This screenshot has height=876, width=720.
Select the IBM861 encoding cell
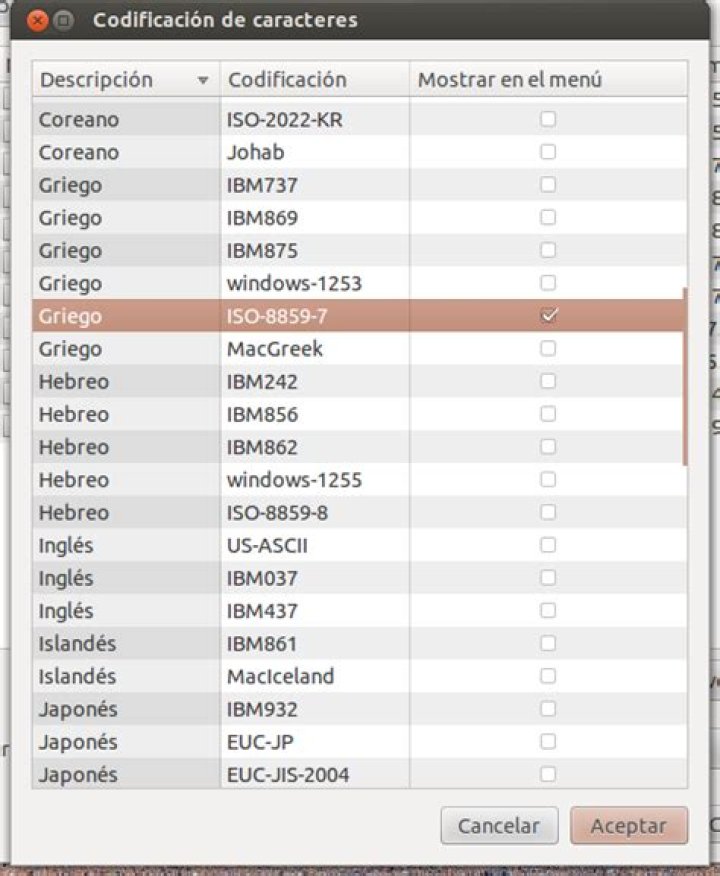pyautogui.click(x=315, y=643)
